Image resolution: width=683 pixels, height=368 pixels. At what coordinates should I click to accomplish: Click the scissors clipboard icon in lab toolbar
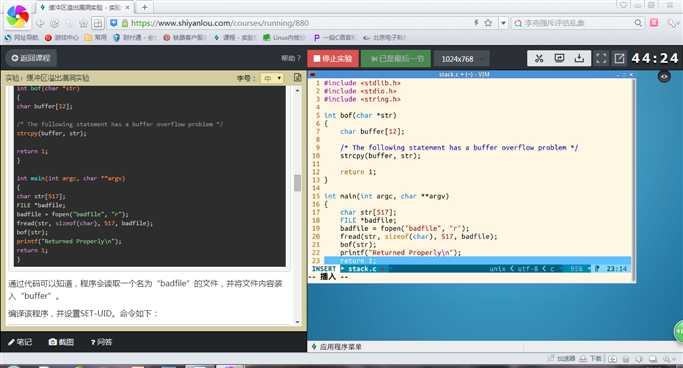click(x=539, y=58)
